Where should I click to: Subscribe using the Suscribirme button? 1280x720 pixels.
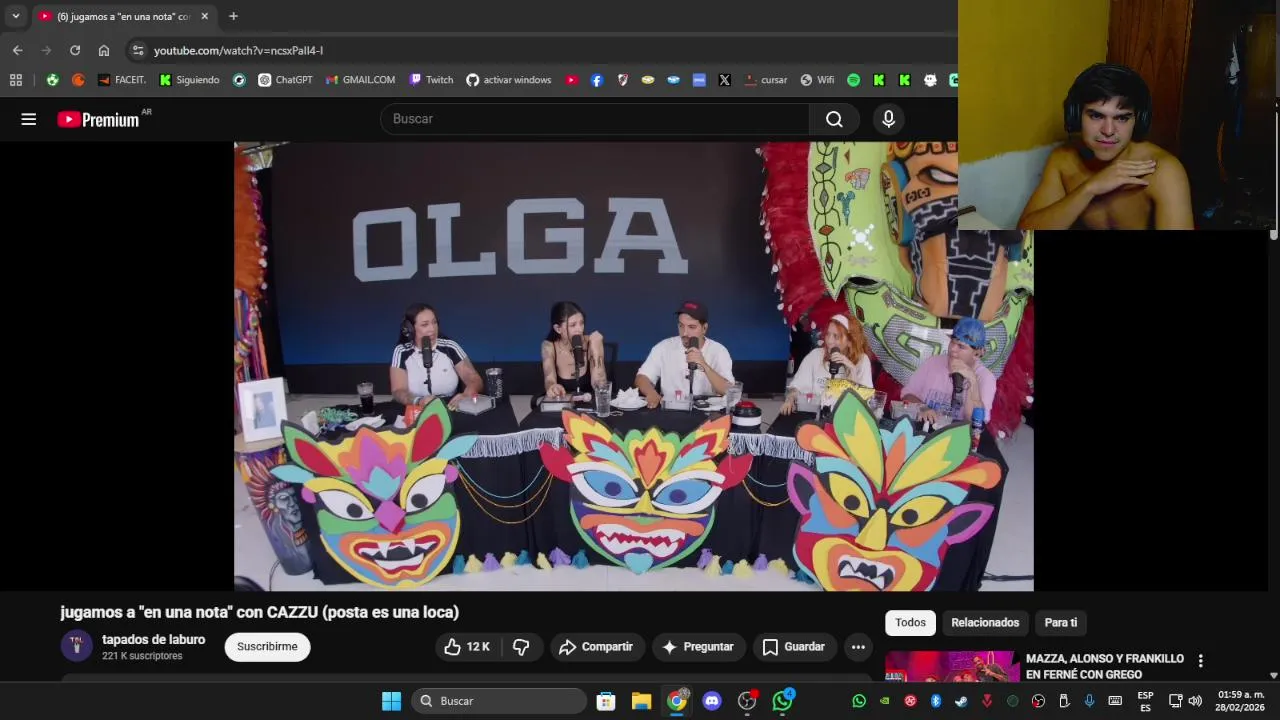(267, 647)
